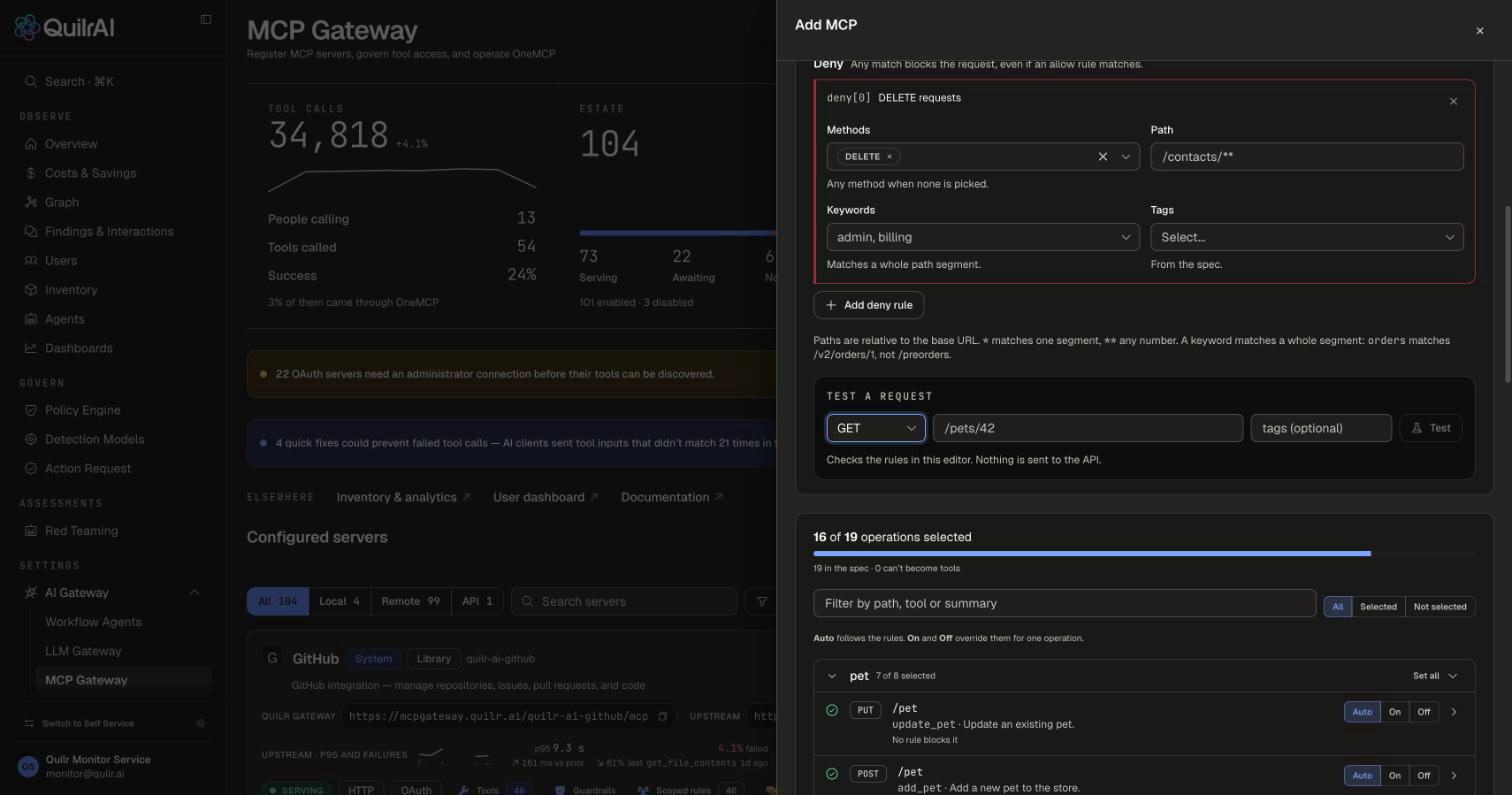Close the Add MCP panel

1480,31
